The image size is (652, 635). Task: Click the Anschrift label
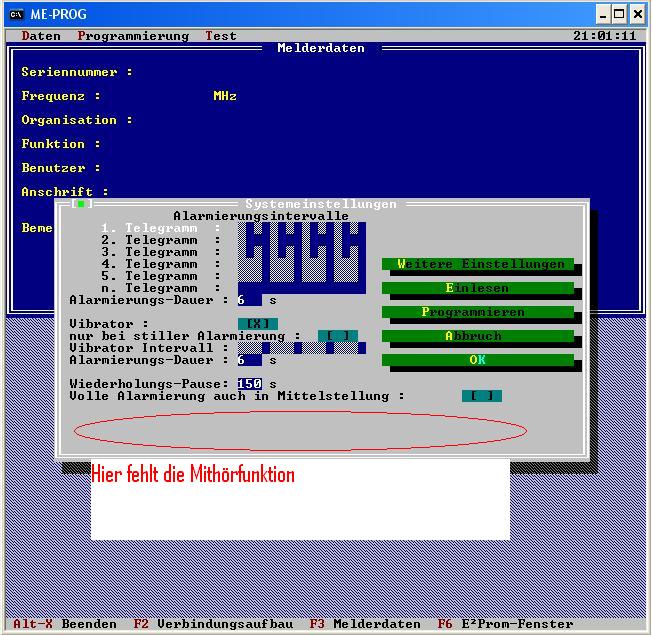tap(64, 192)
